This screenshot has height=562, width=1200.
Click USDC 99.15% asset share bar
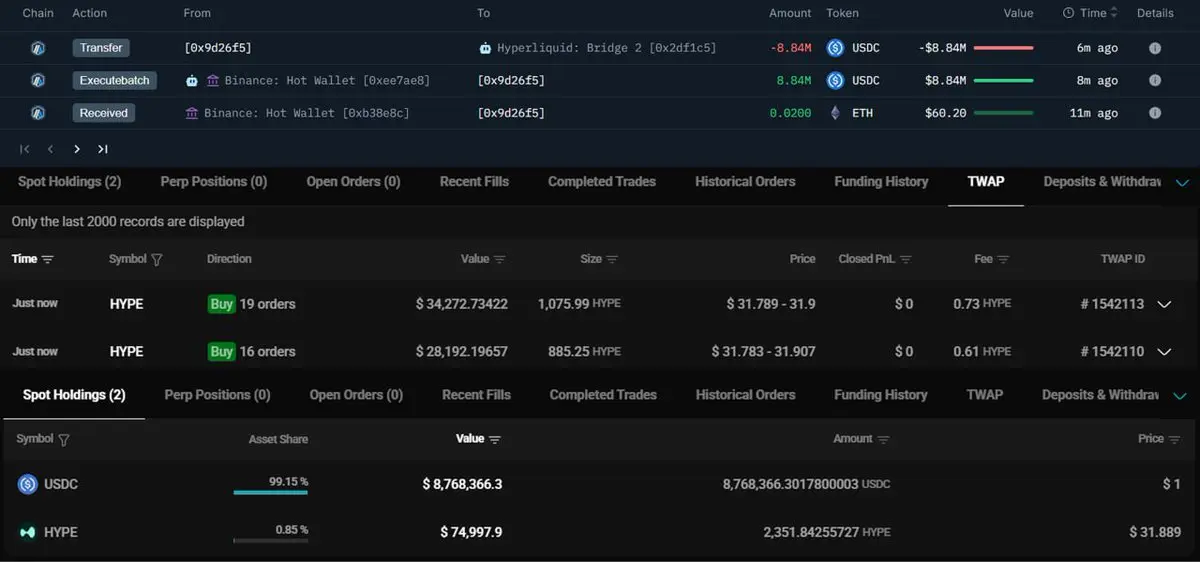click(271, 492)
